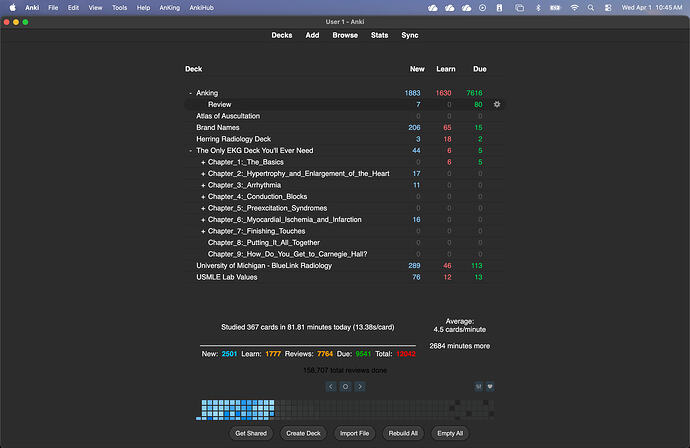Screen dimensions: 690x448
Task: Open the Review deck options gear
Action: tap(497, 104)
